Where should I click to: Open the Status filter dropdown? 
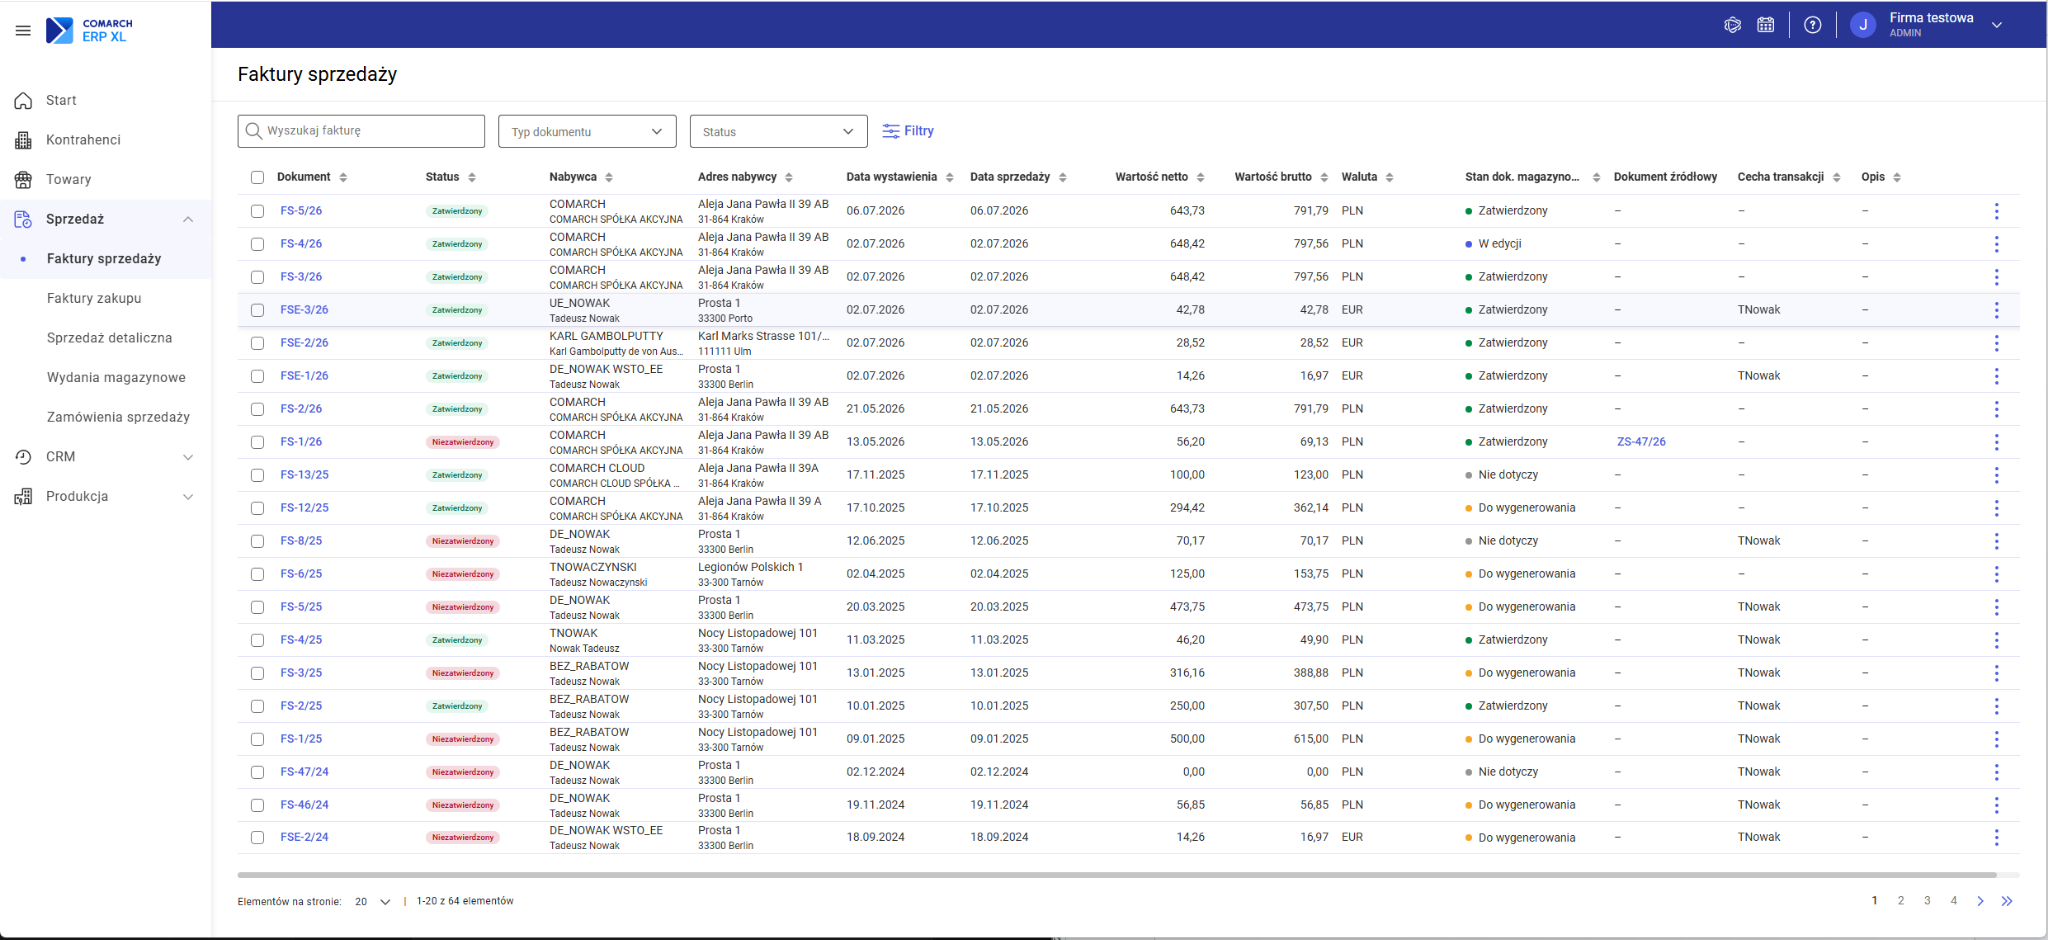778,131
